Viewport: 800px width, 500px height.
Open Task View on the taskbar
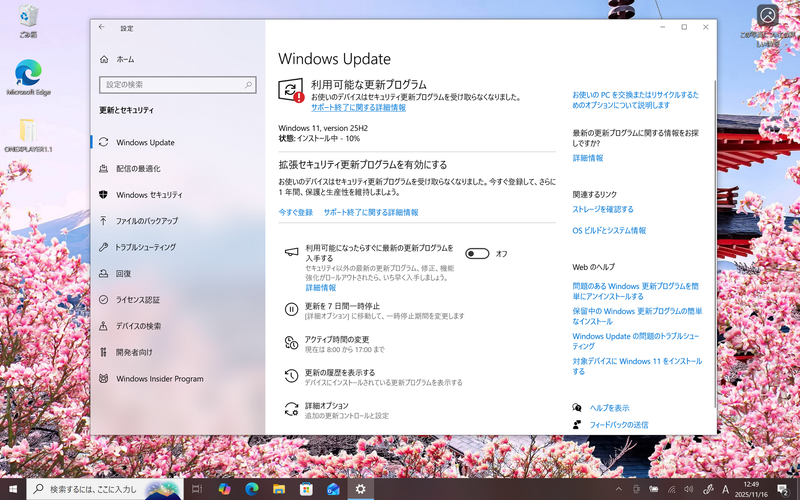[197, 489]
